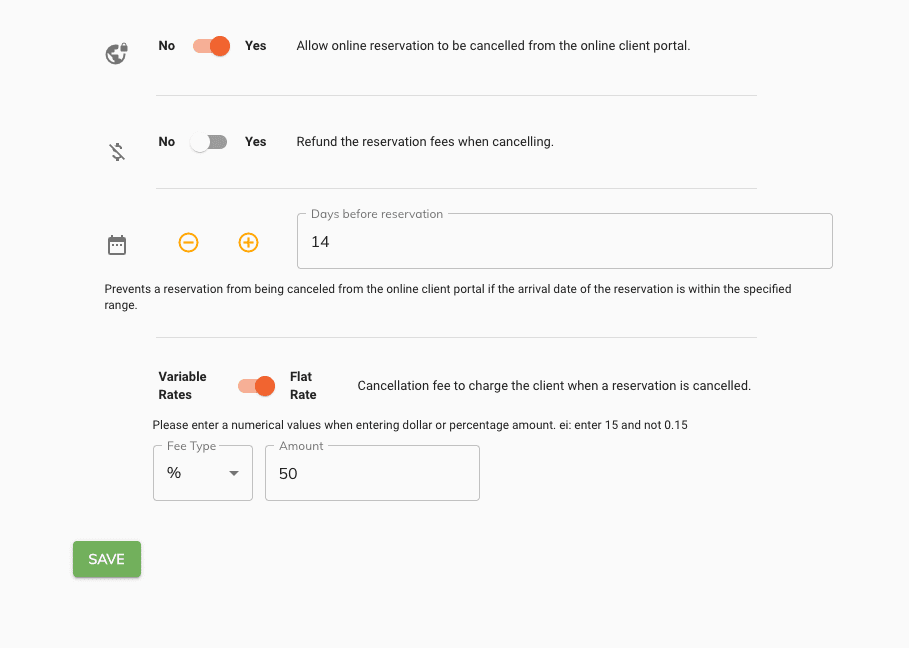
Task: Select the percent value in Fee Type
Action: (x=174, y=473)
